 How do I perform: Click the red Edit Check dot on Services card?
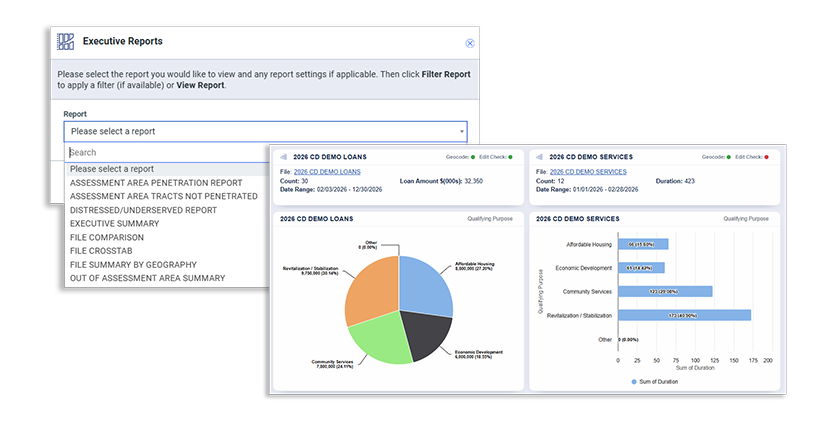pos(767,157)
